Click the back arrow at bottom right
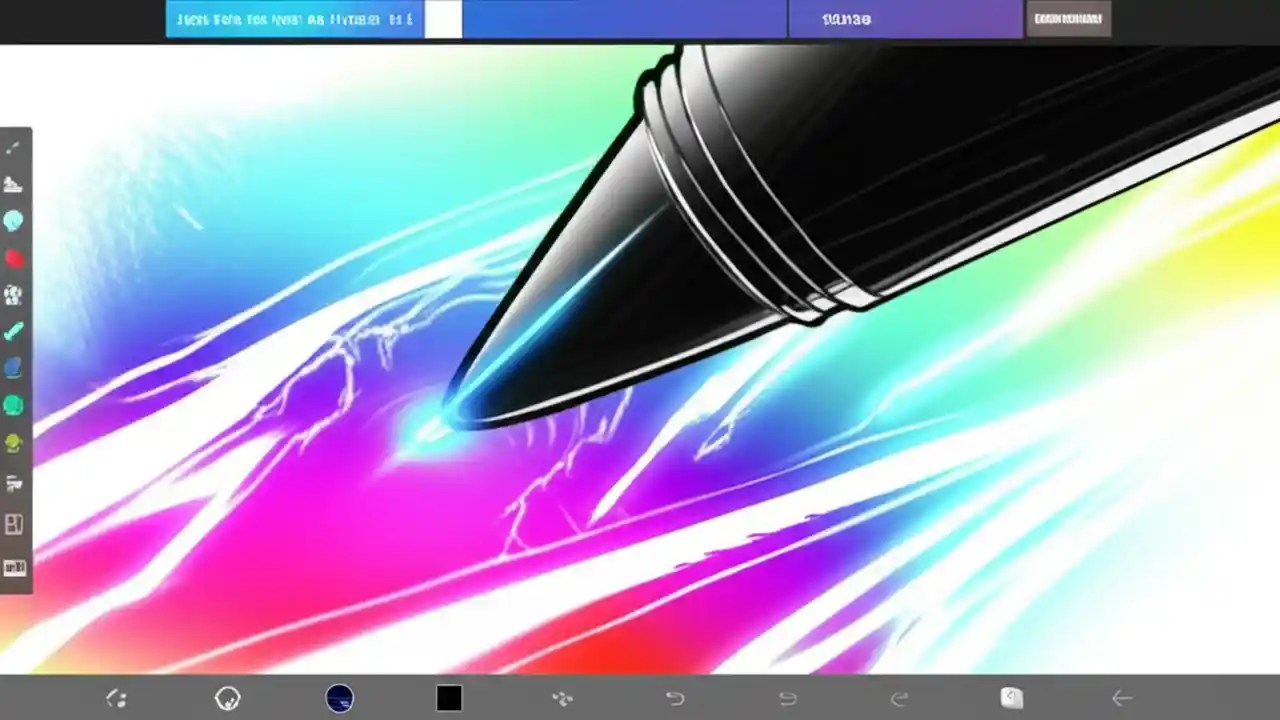 [x=1122, y=698]
